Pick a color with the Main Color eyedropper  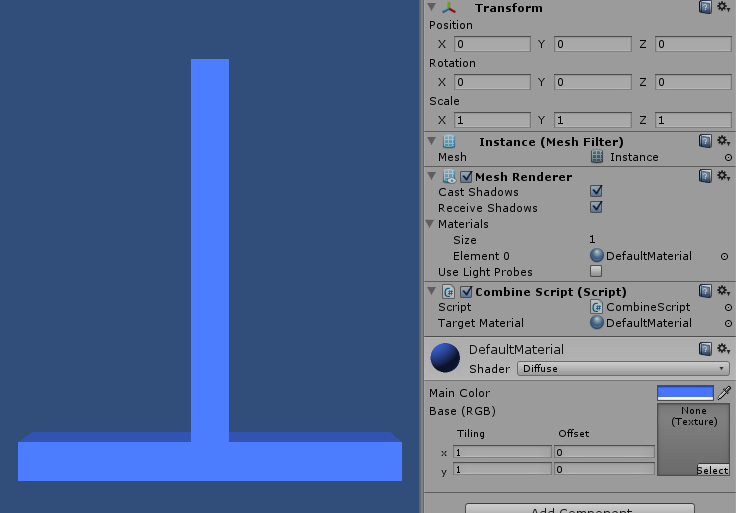click(725, 393)
